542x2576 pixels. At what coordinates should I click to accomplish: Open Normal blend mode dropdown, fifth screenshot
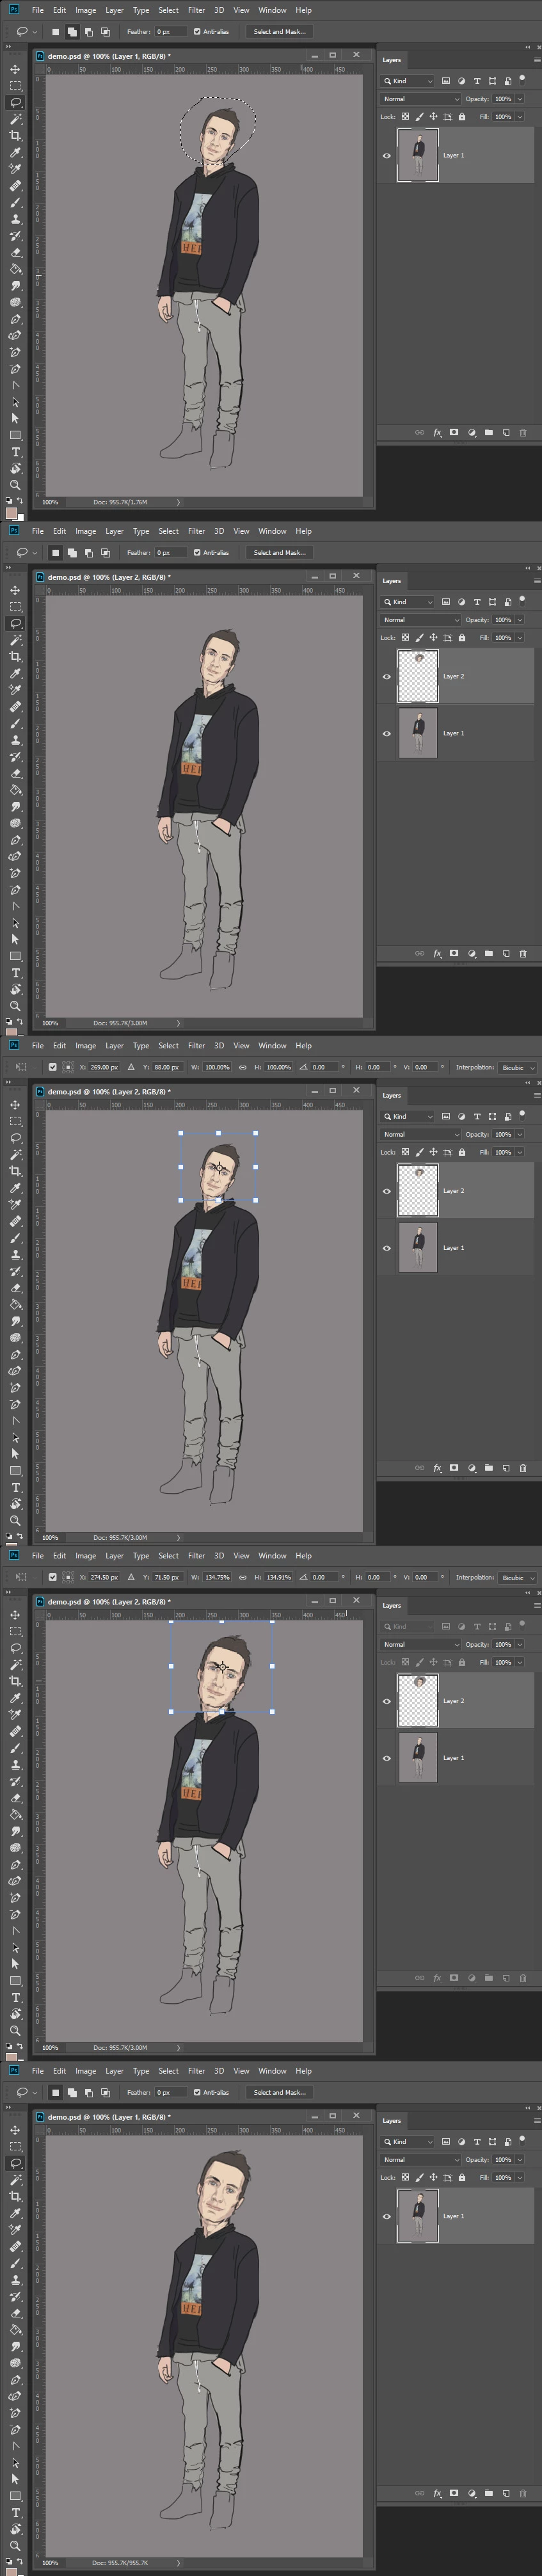420,2160
